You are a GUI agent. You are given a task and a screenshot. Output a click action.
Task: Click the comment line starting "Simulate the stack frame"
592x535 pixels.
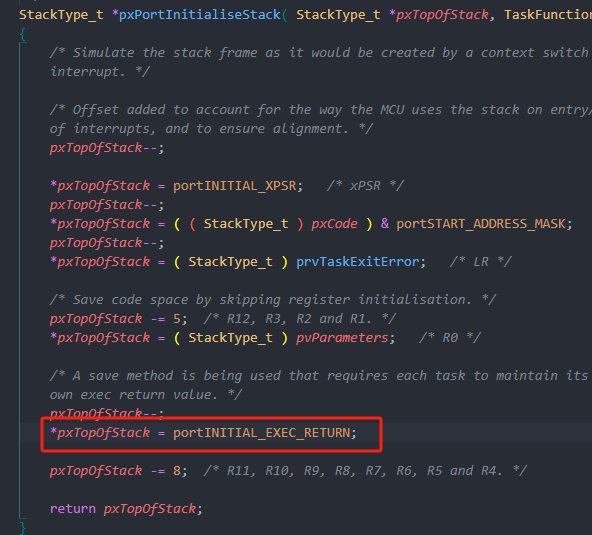click(319, 53)
